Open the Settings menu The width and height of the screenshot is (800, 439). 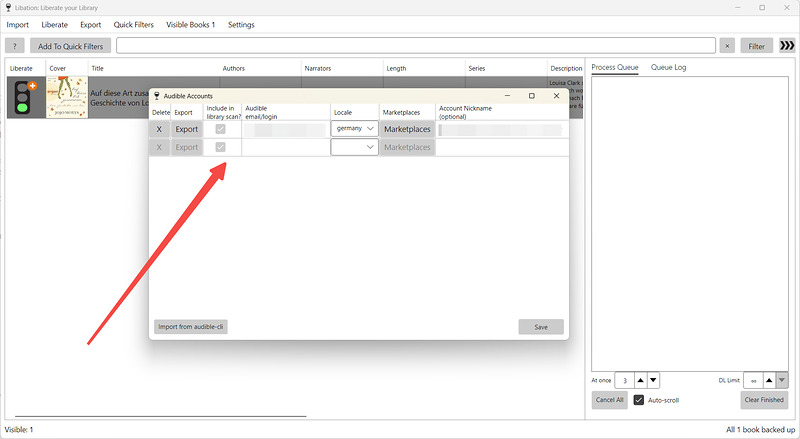[241, 25]
